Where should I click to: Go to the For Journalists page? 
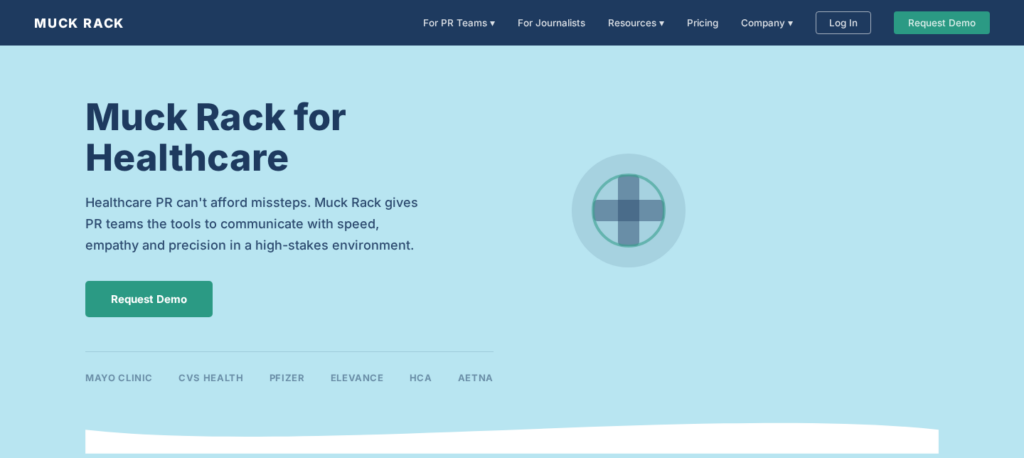coord(551,23)
